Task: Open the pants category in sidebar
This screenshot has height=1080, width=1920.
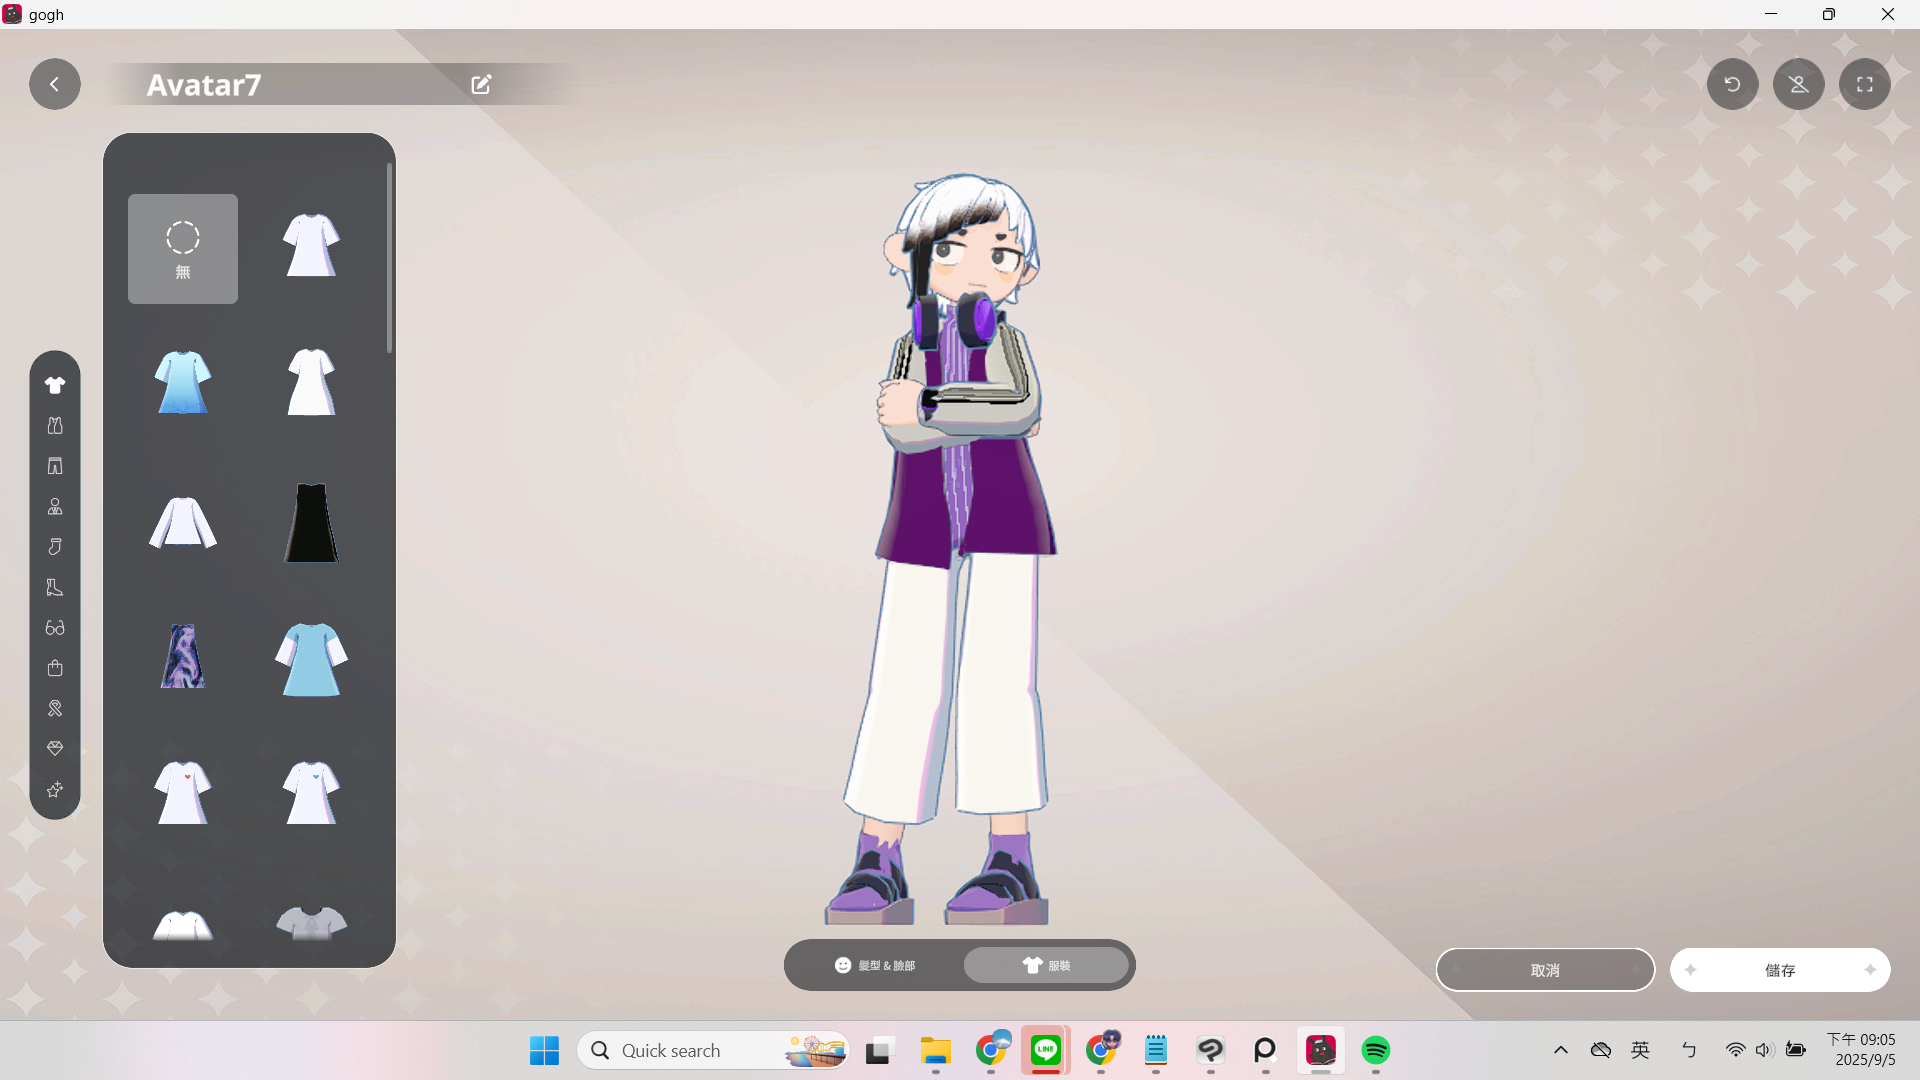Action: click(55, 466)
